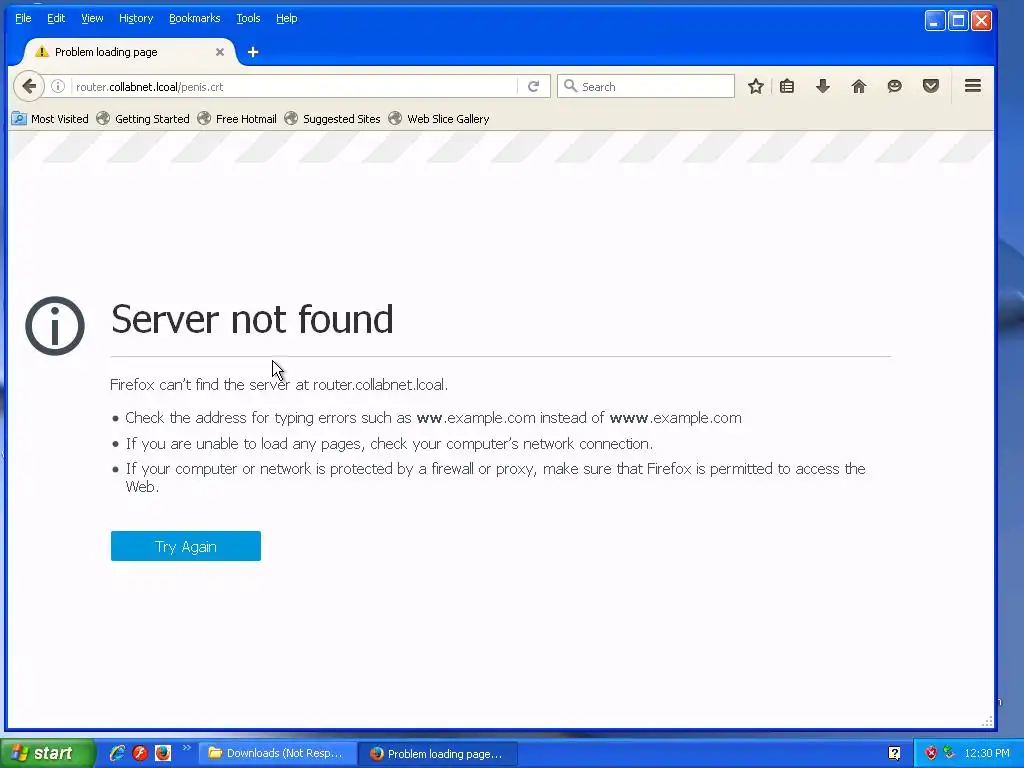
Task: Bookmark this page with the star icon
Action: coord(756,86)
